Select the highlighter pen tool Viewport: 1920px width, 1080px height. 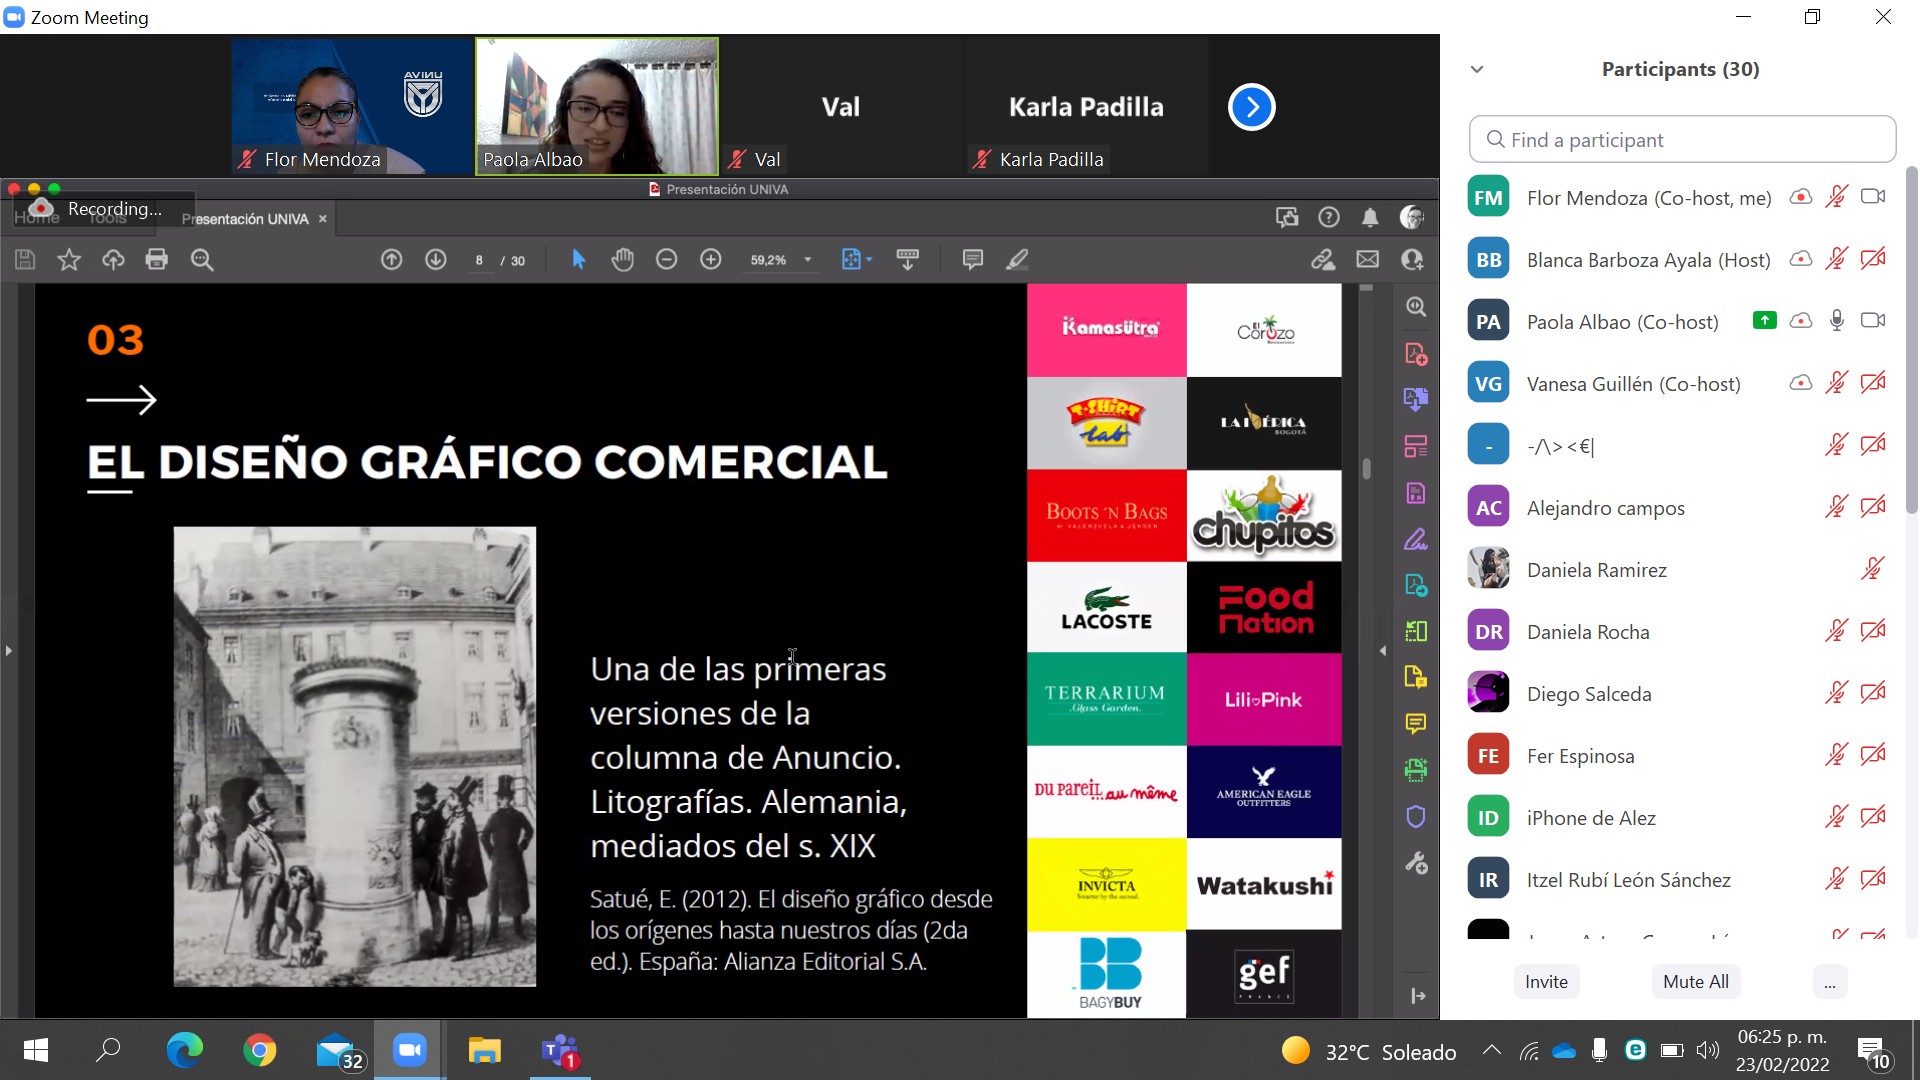point(1017,260)
